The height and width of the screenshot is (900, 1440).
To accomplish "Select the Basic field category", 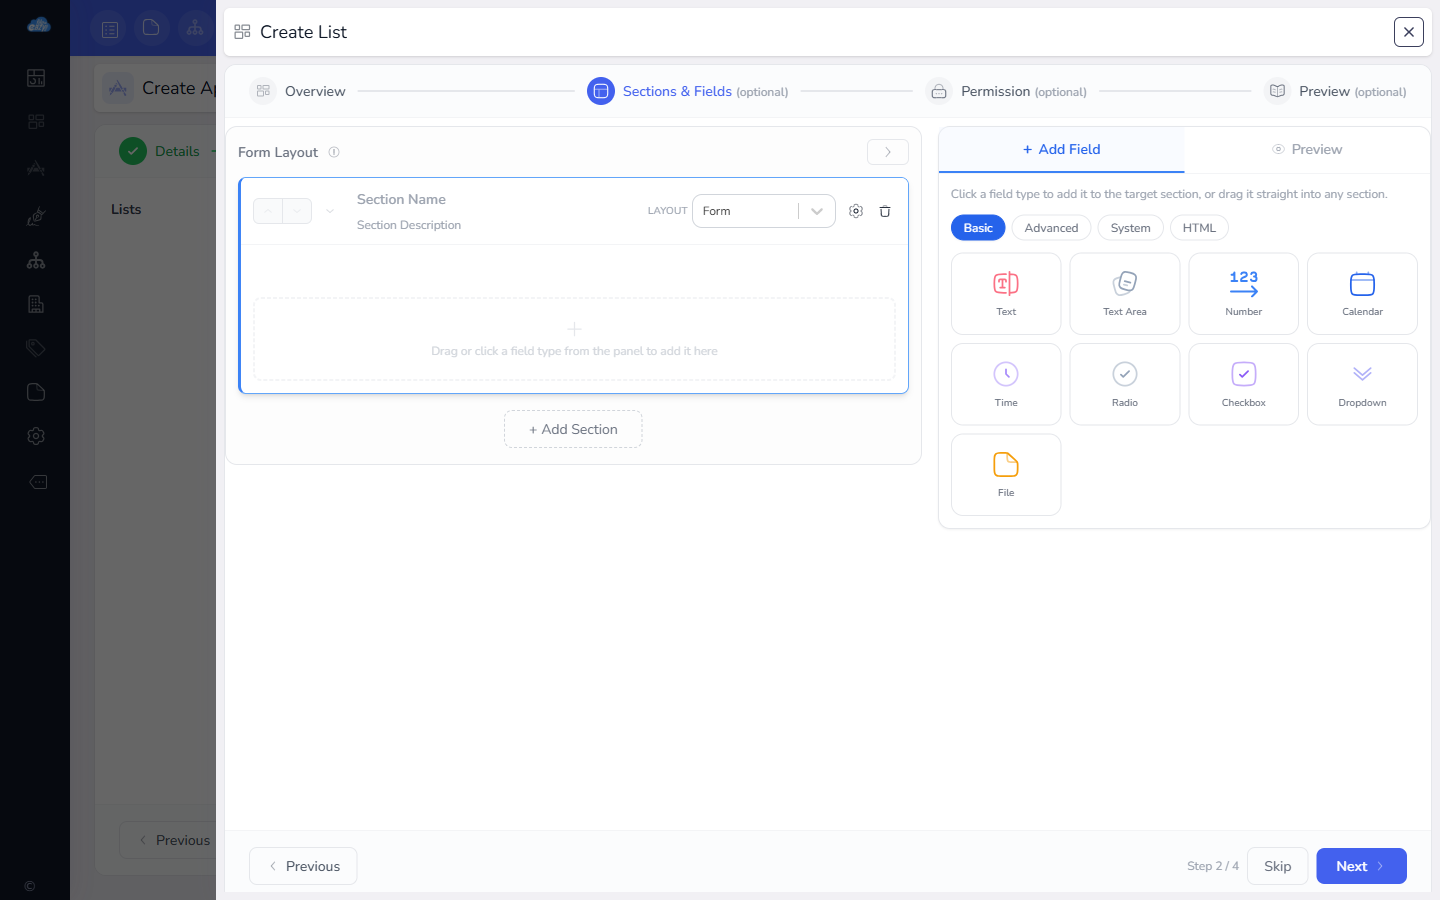I will pos(978,228).
